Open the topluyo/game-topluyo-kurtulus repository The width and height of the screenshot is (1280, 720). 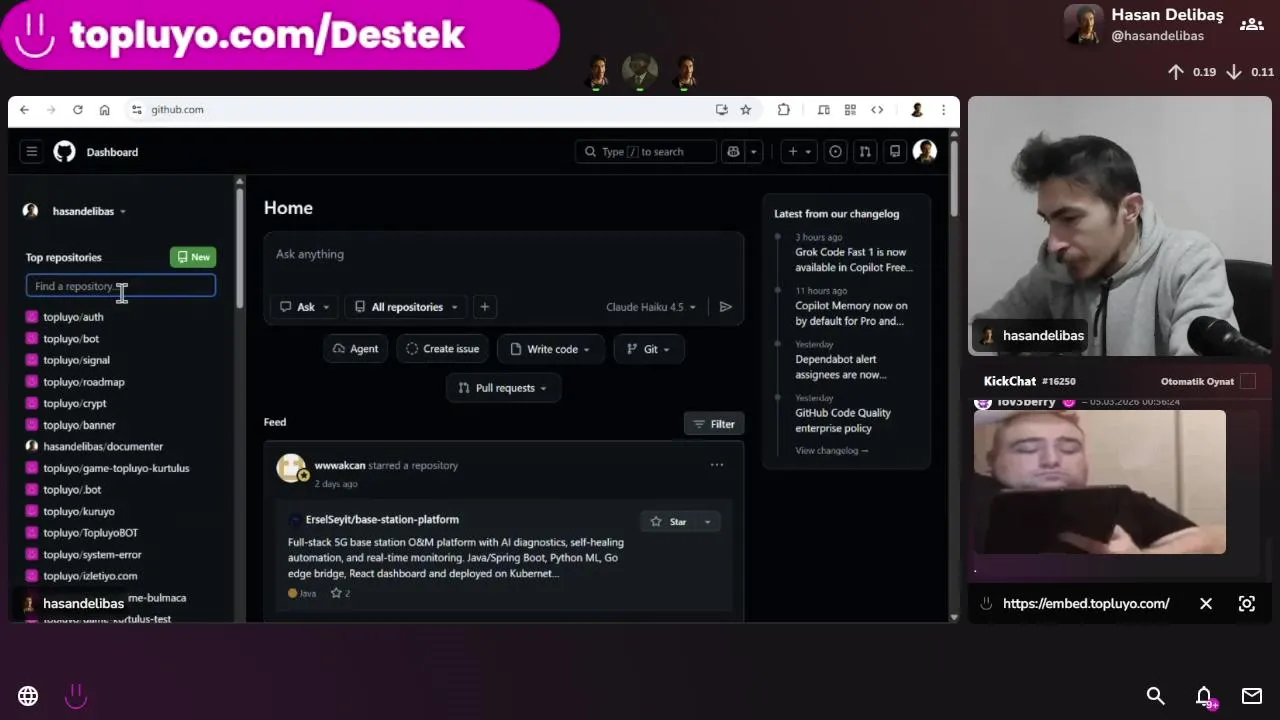(116, 468)
